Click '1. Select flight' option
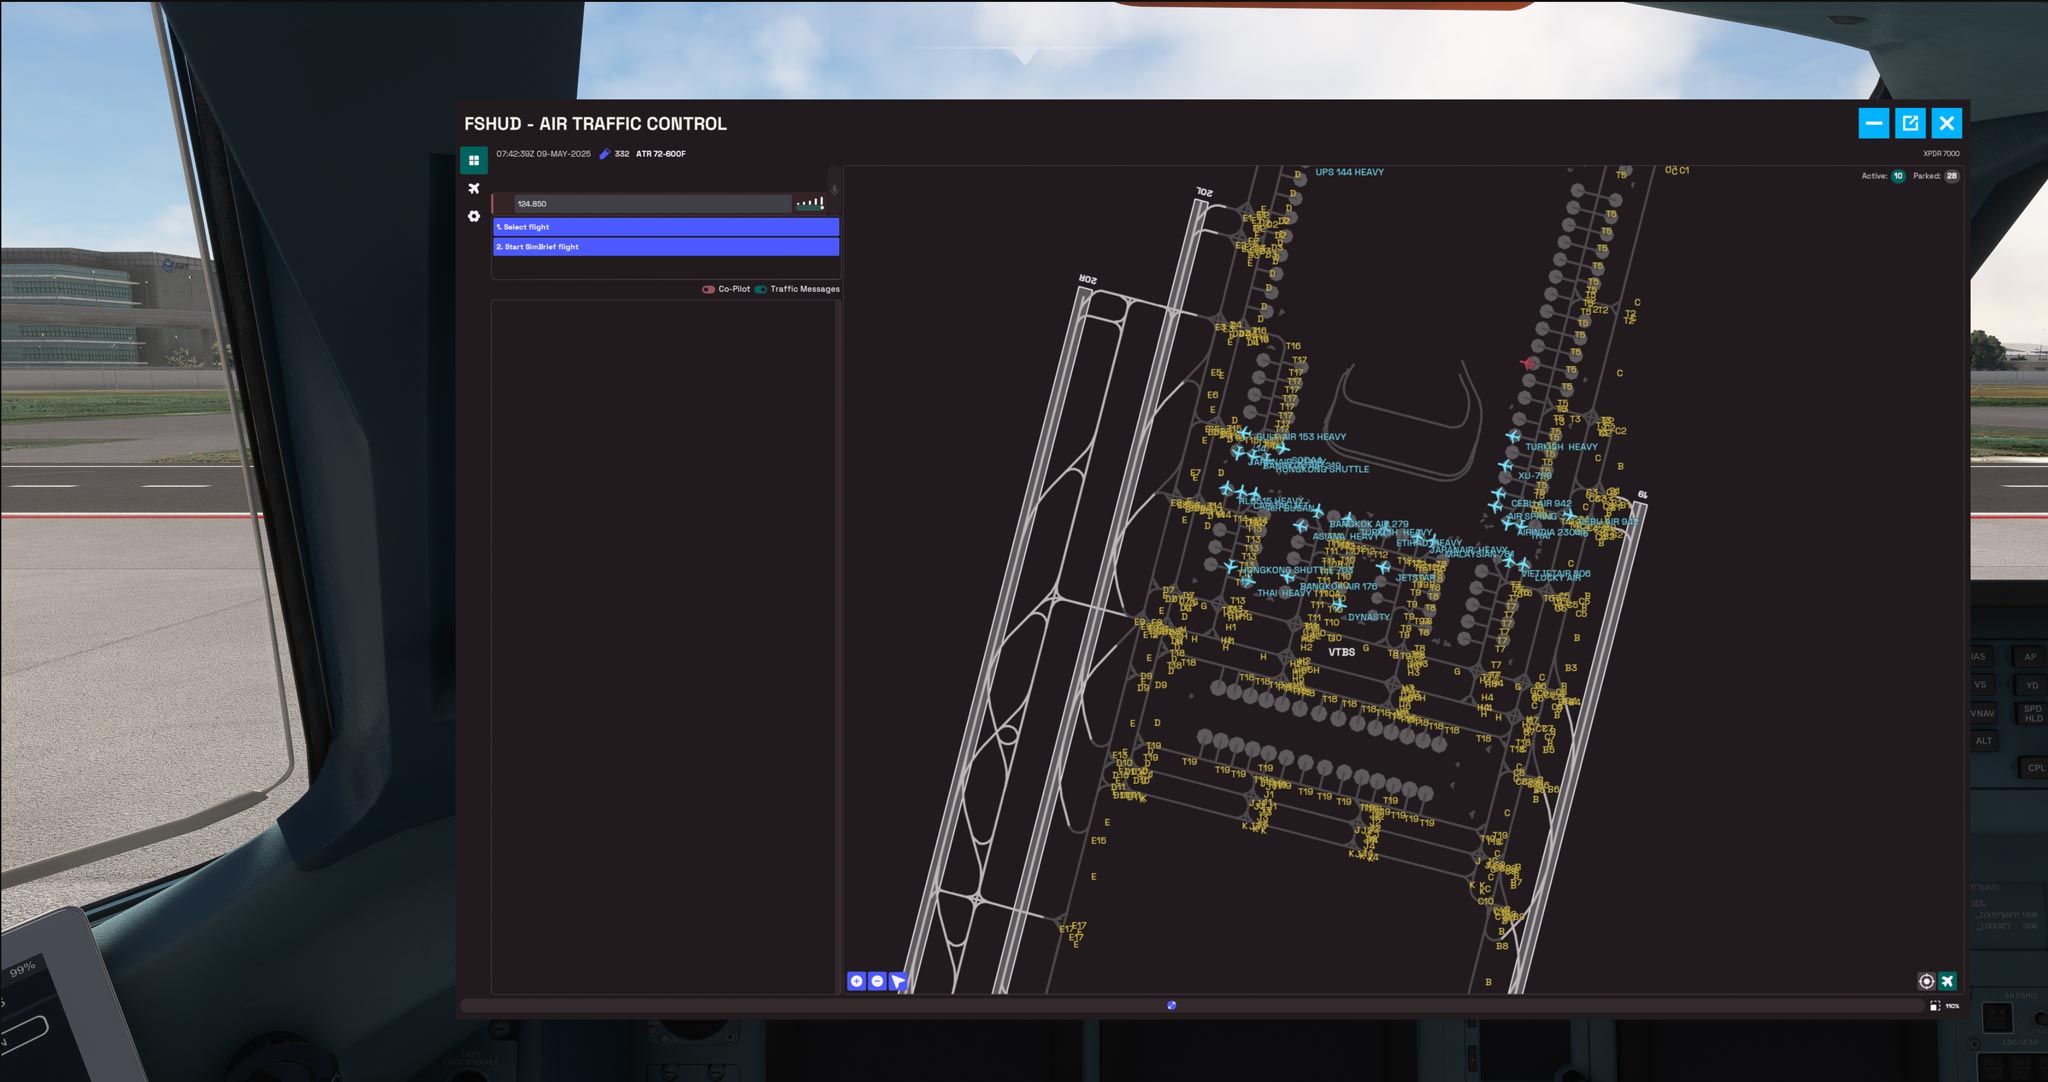This screenshot has height=1082, width=2048. [666, 227]
